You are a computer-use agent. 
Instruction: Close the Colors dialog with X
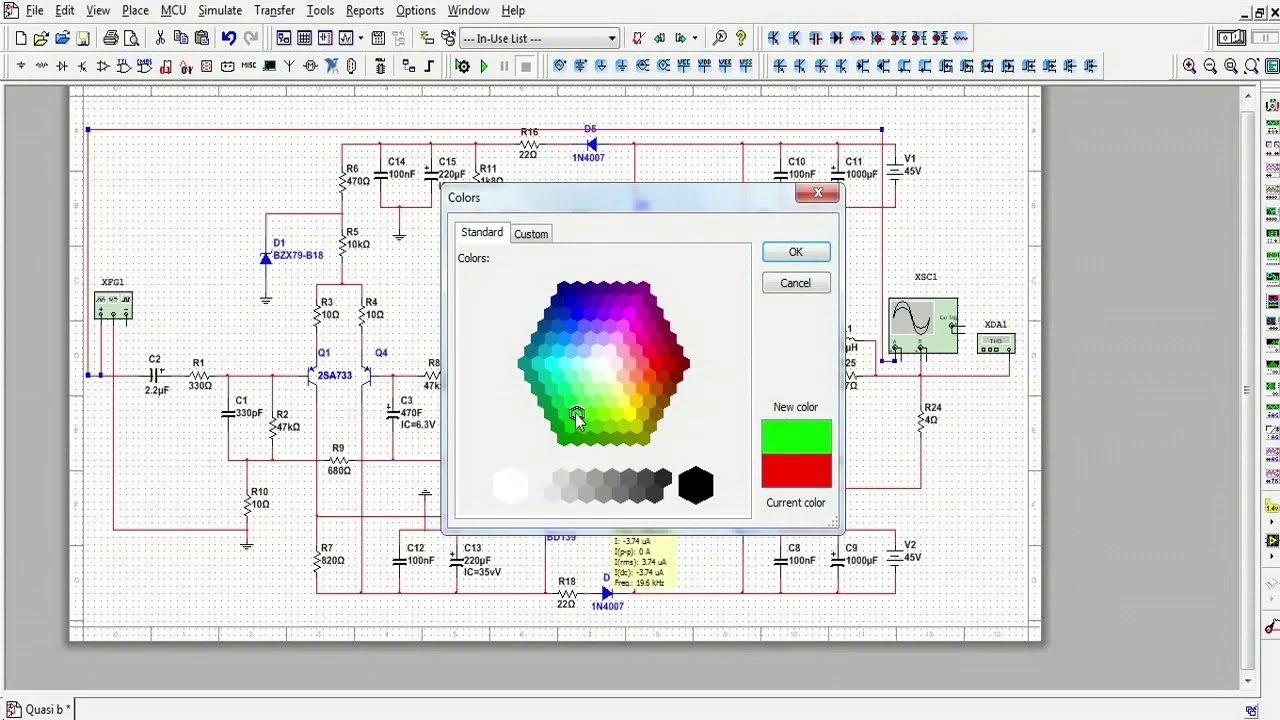[818, 193]
